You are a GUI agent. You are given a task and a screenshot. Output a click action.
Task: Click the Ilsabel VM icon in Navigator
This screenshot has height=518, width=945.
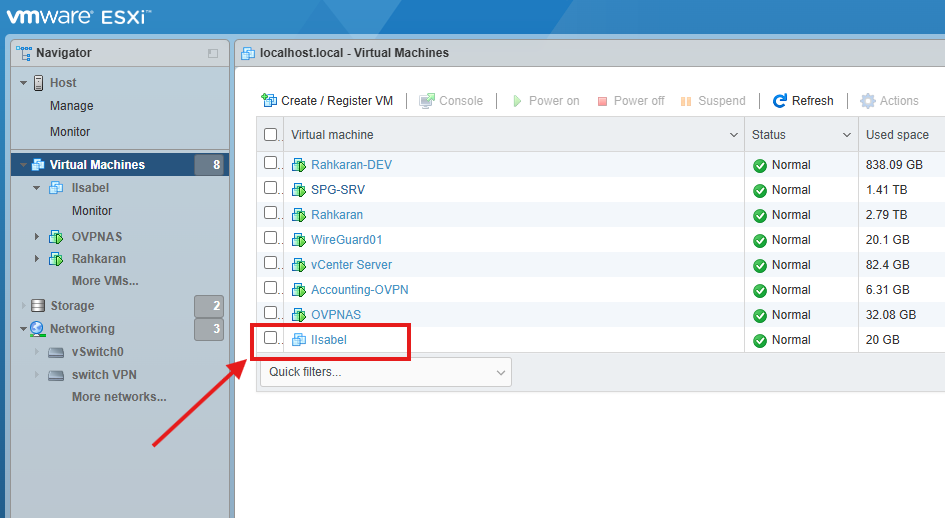[x=56, y=188]
